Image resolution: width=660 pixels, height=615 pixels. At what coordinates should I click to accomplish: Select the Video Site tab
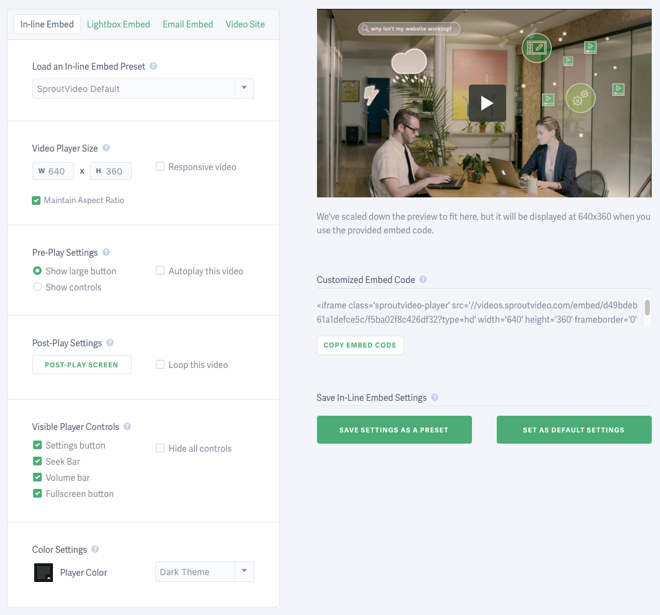tap(245, 24)
